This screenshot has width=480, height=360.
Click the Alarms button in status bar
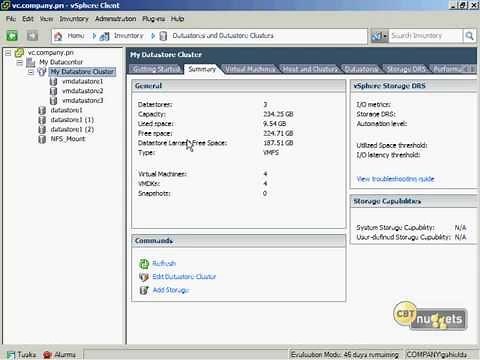coord(59,355)
